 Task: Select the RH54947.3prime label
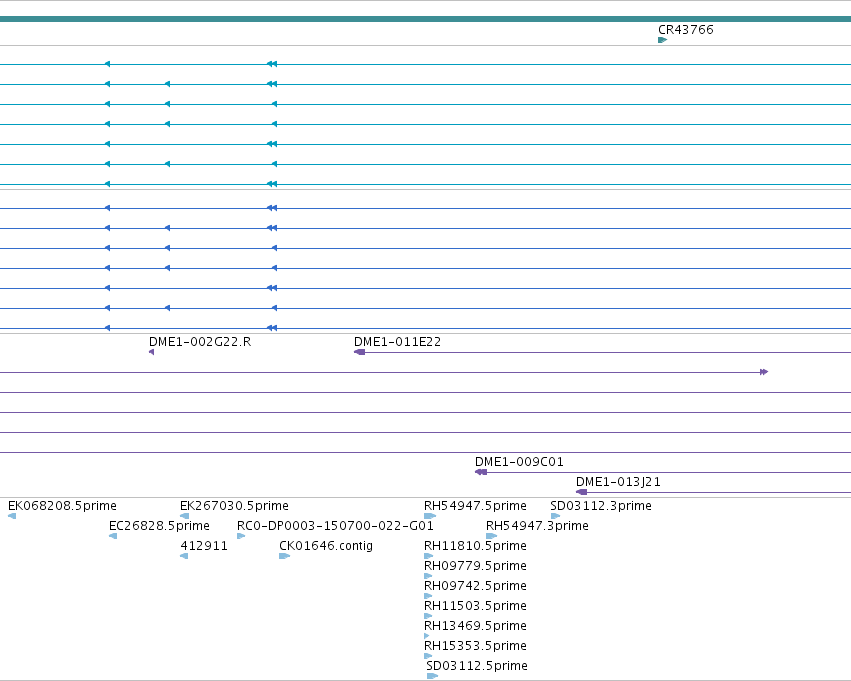point(537,526)
